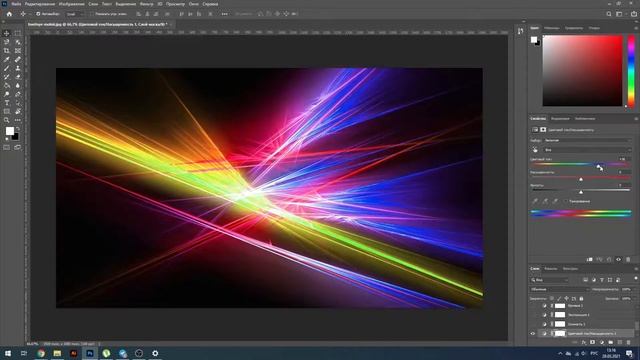Open the Набор preset dropdown
The height and width of the screenshot is (360, 640).
[587, 140]
